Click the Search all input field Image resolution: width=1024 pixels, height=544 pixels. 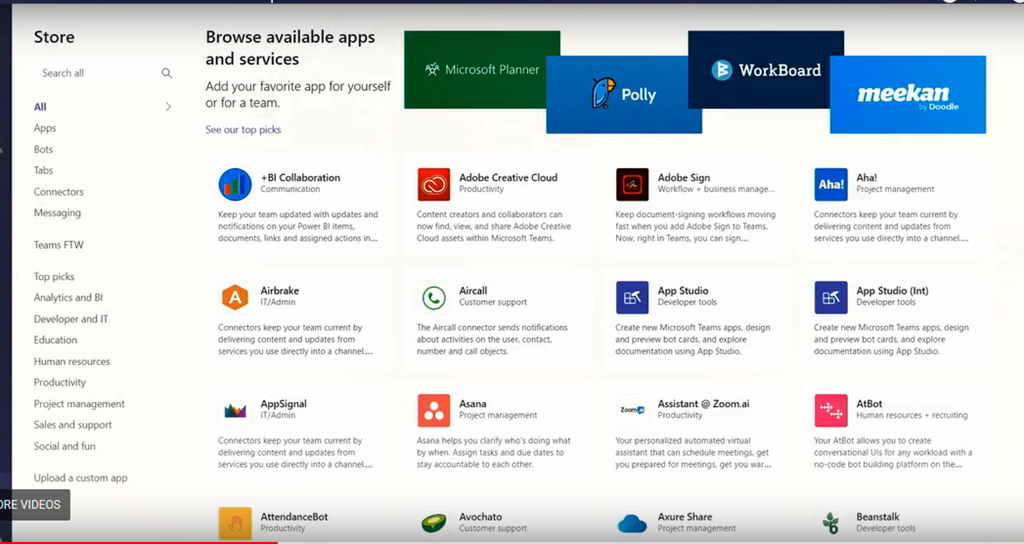(x=95, y=73)
